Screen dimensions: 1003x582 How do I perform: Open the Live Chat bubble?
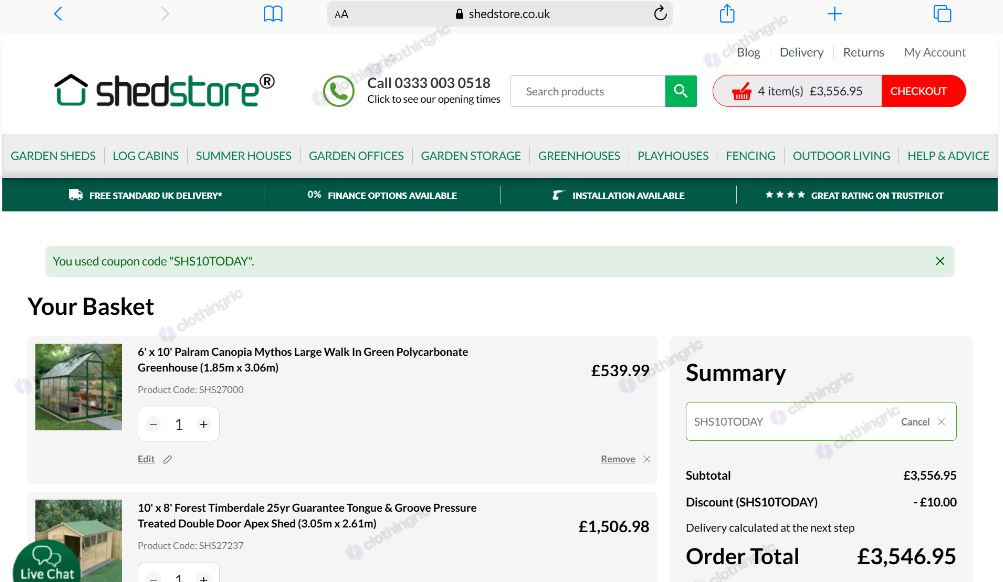tap(47, 563)
